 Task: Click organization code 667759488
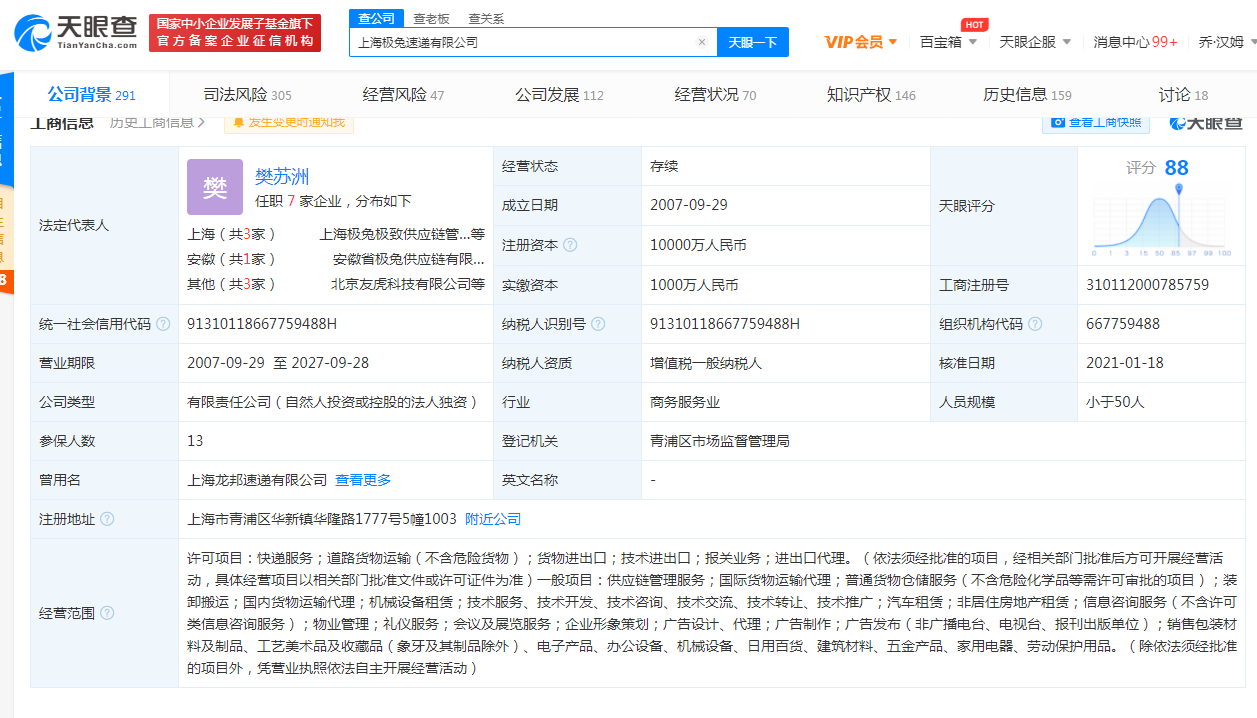(x=1123, y=324)
